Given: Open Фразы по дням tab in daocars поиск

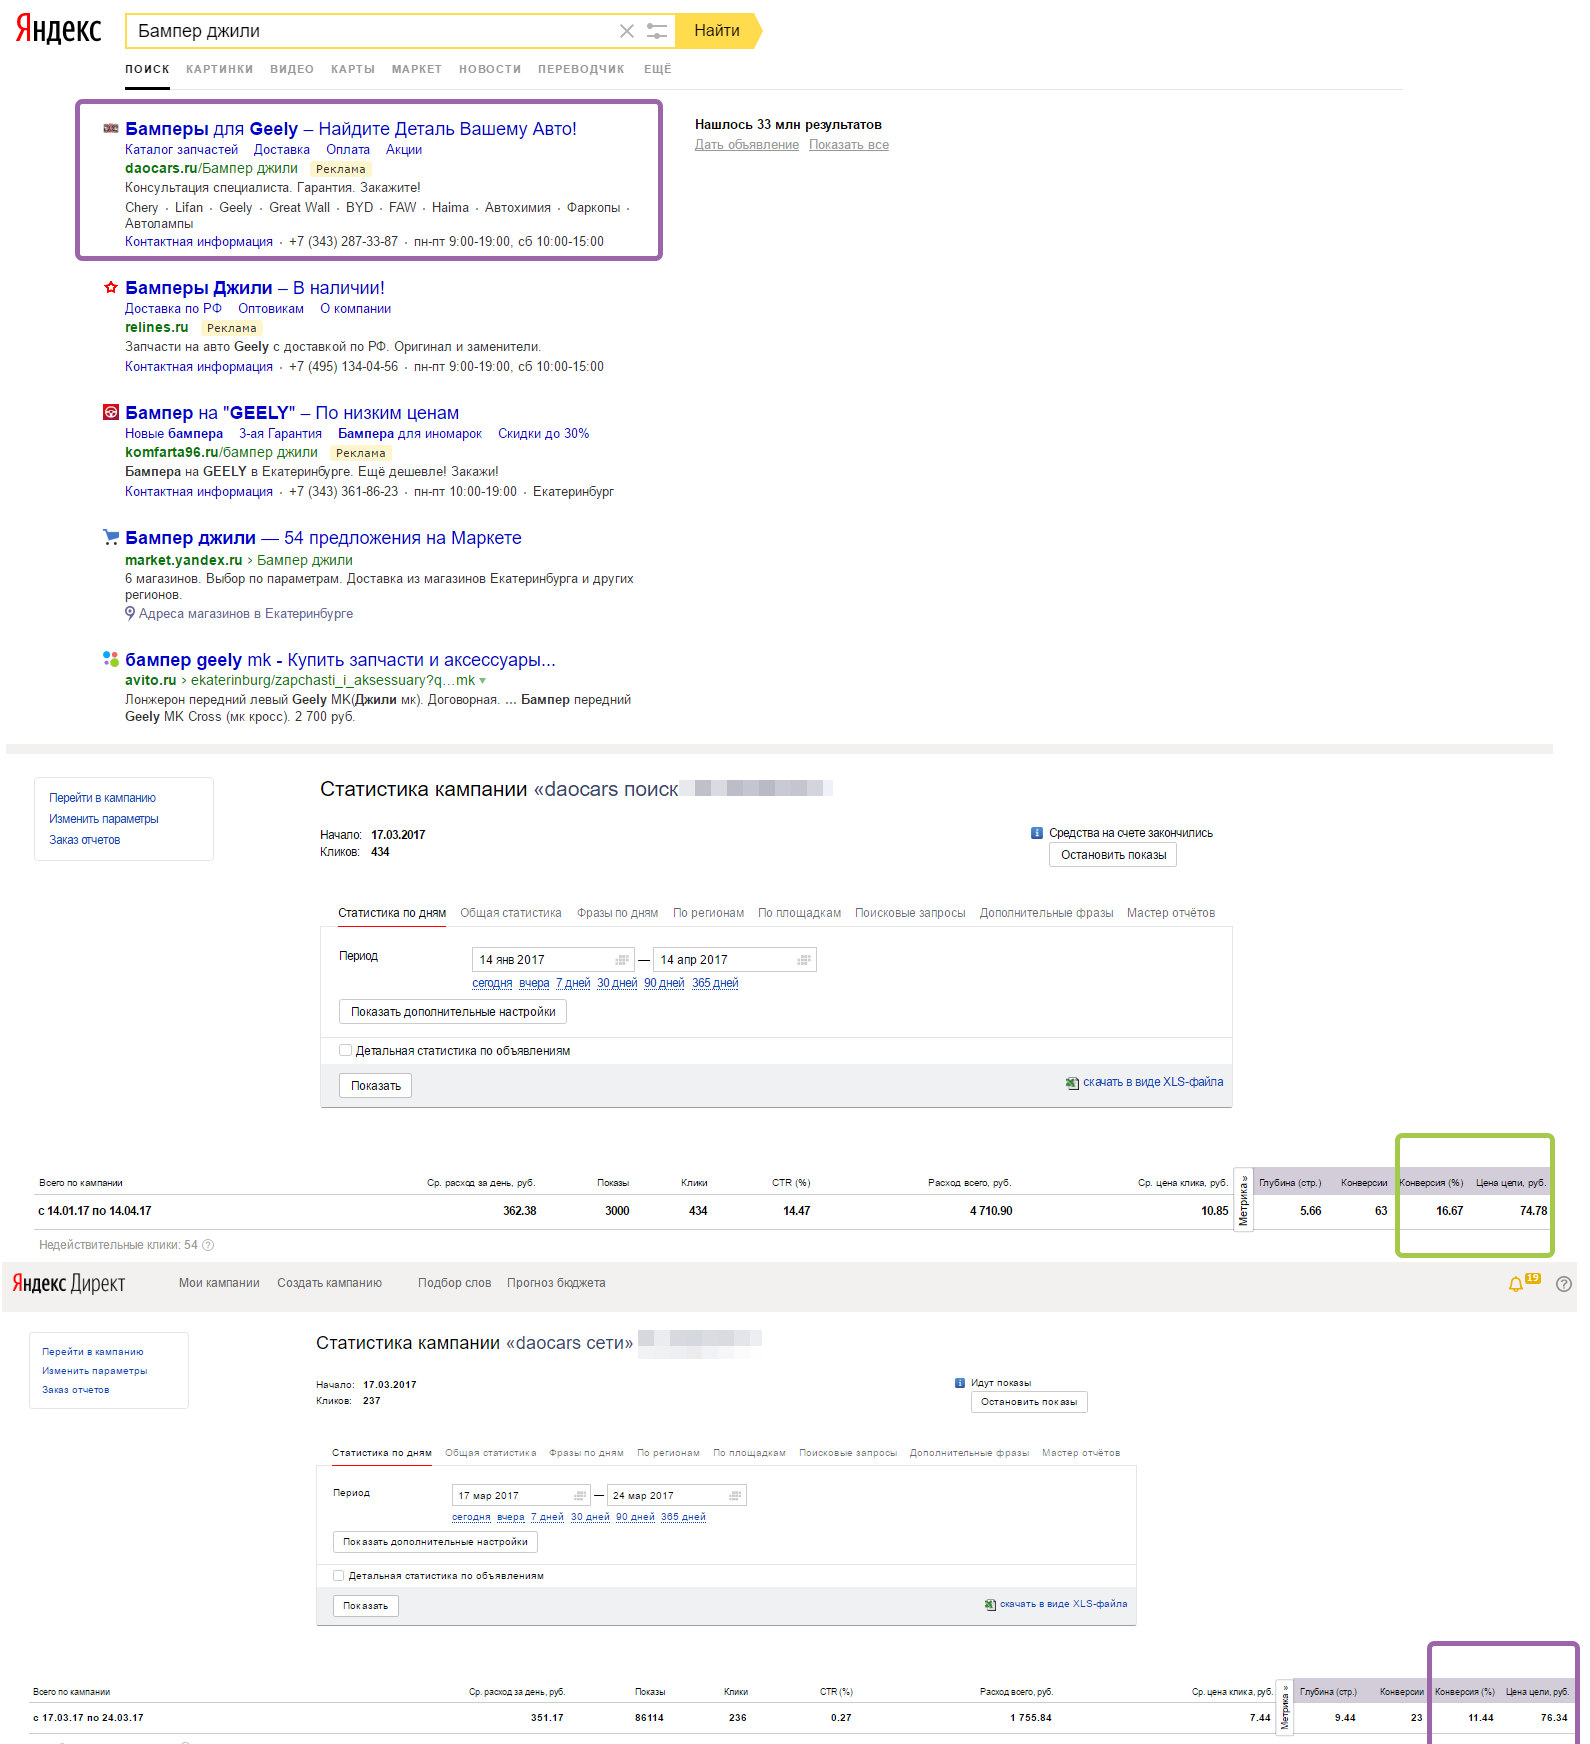Looking at the screenshot, I should click(x=618, y=913).
